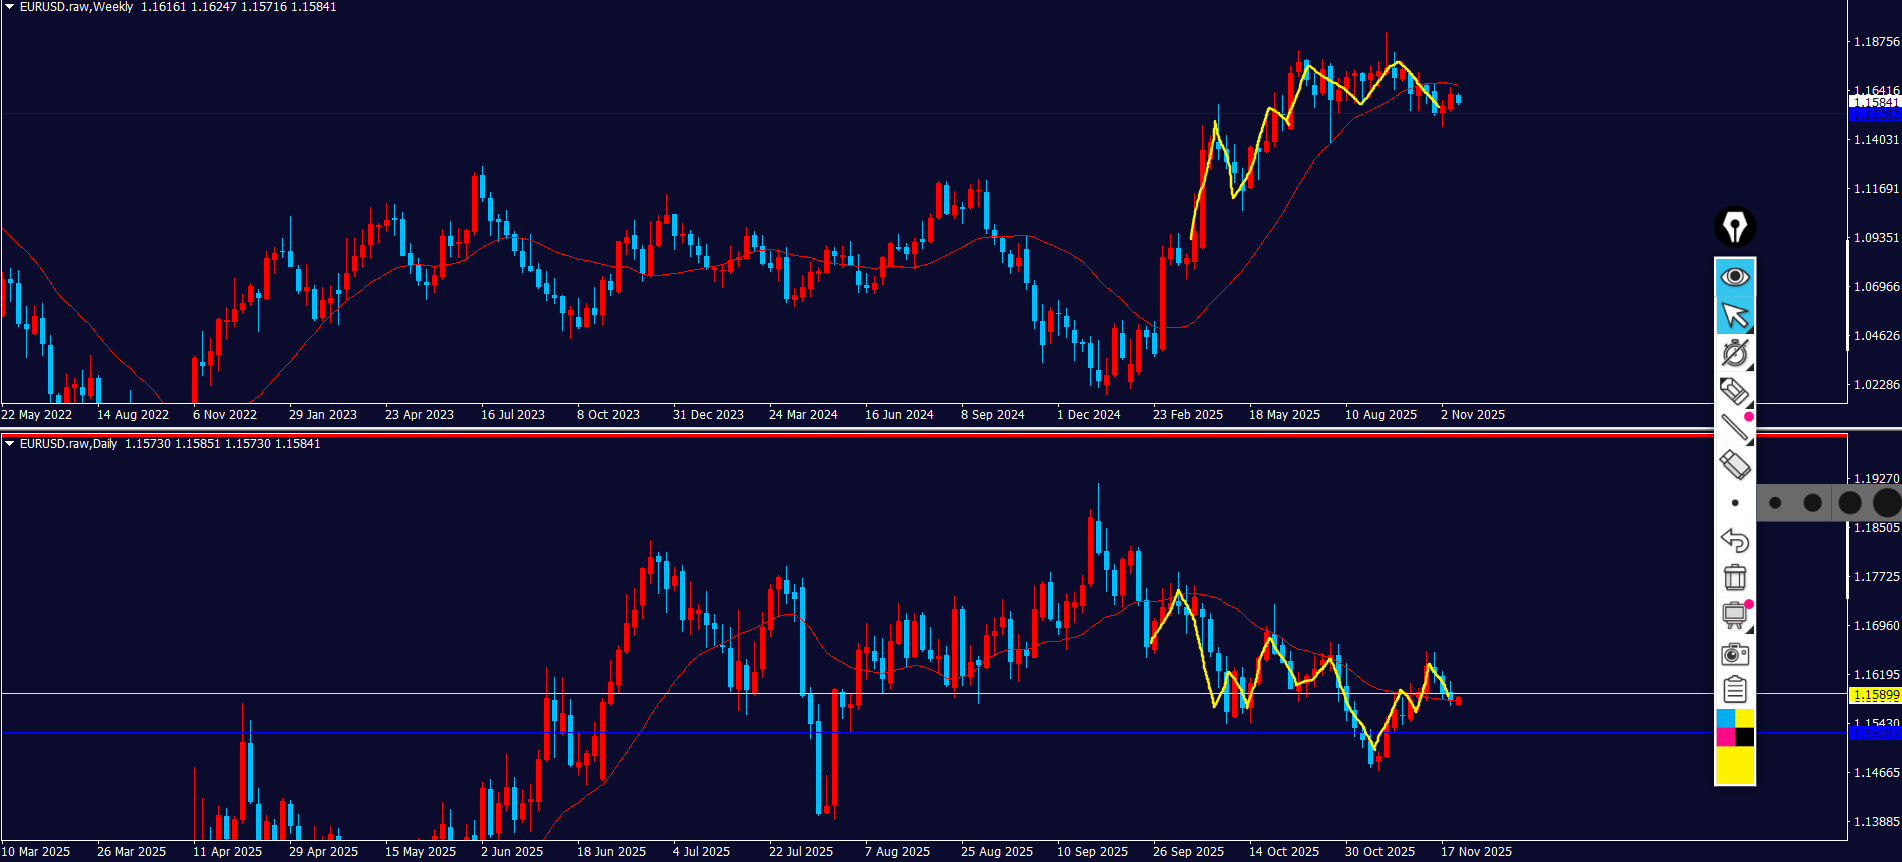Pick the black color swatch
The height and width of the screenshot is (862, 1902).
pos(1744,737)
